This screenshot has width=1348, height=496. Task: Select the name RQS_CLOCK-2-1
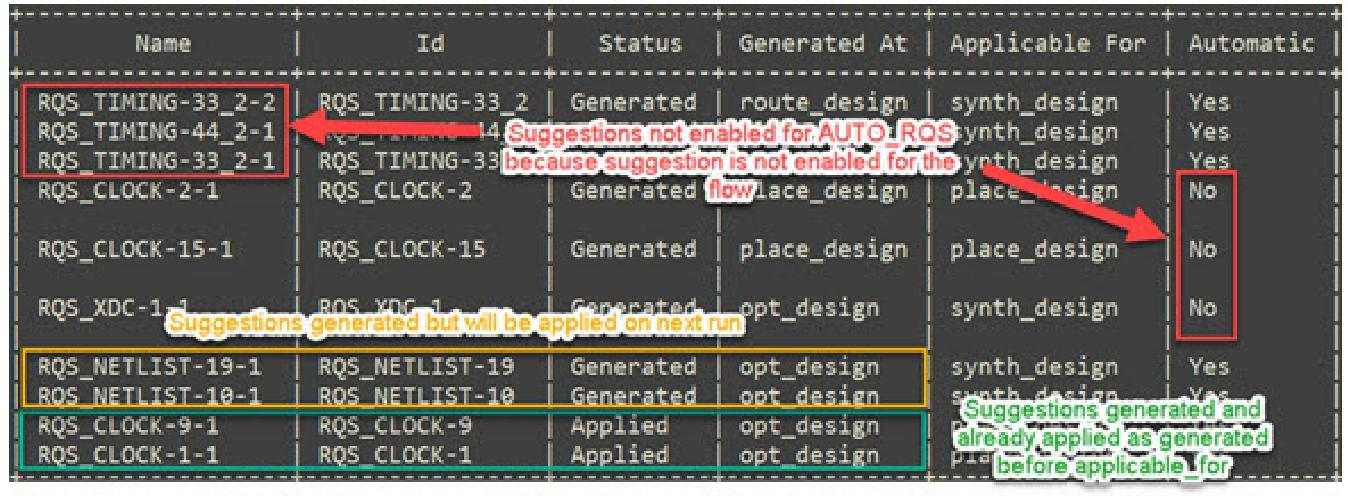[x=129, y=190]
